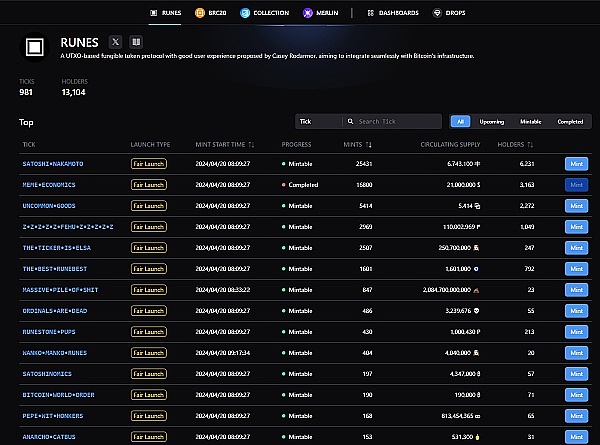
Task: Click the large RUNES logo icon
Action: click(x=35, y=47)
